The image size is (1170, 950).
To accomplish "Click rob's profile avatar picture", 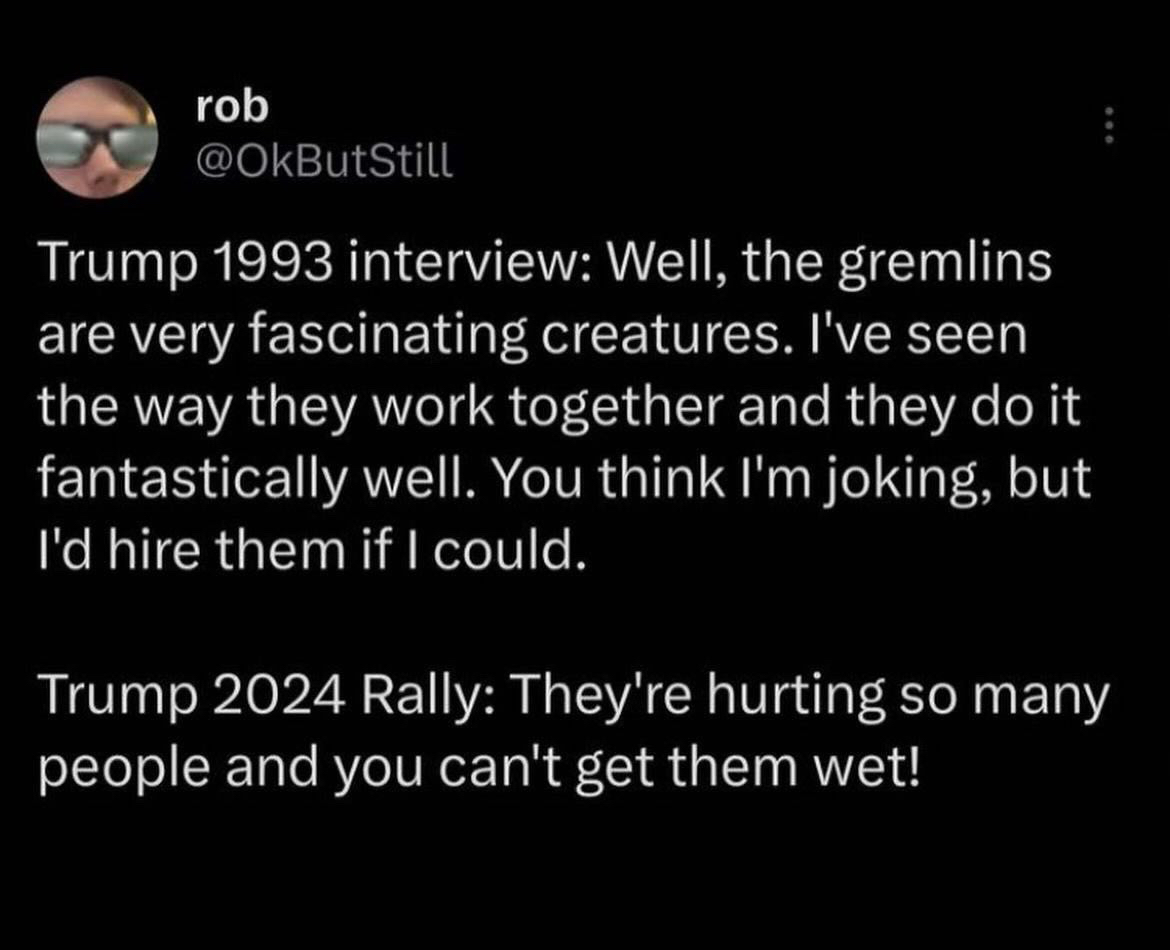I will [97, 137].
